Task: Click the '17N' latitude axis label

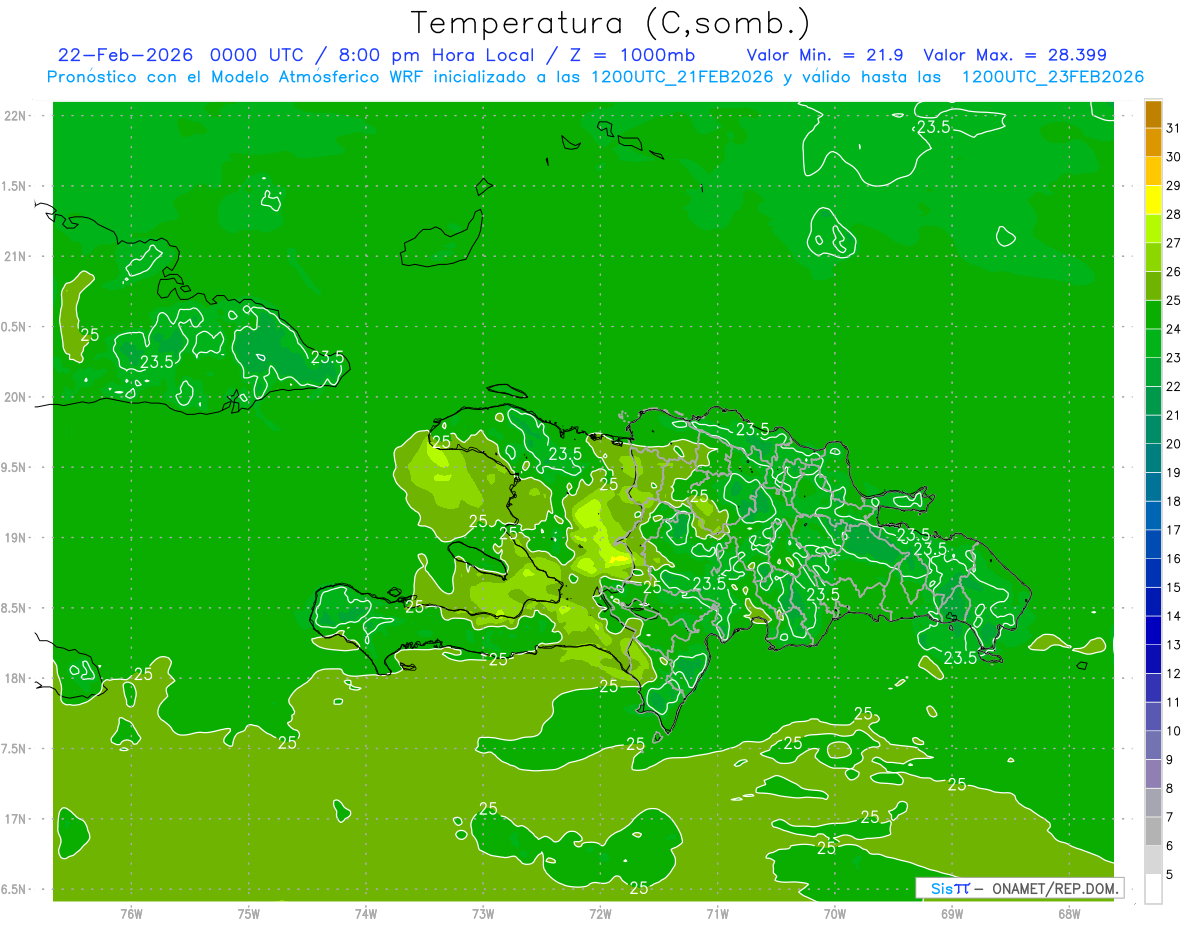Action: point(14,819)
